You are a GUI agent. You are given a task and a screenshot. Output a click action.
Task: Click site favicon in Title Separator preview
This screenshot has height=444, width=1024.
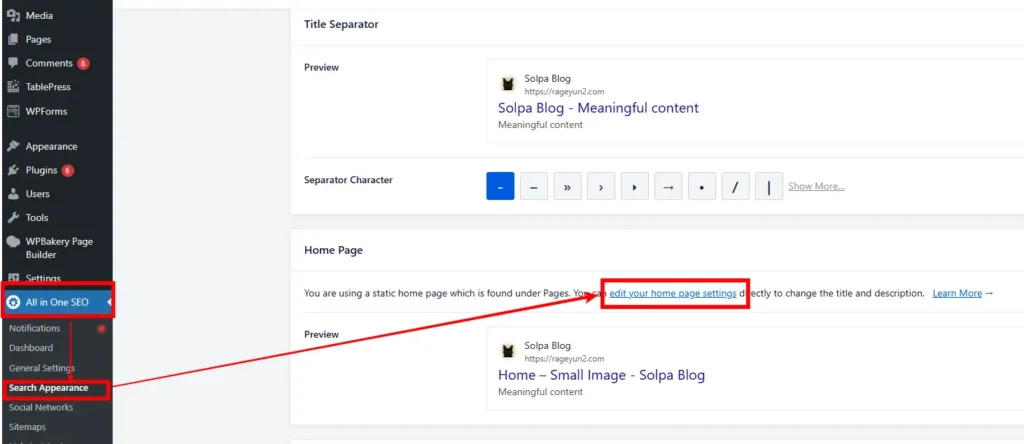pos(508,84)
